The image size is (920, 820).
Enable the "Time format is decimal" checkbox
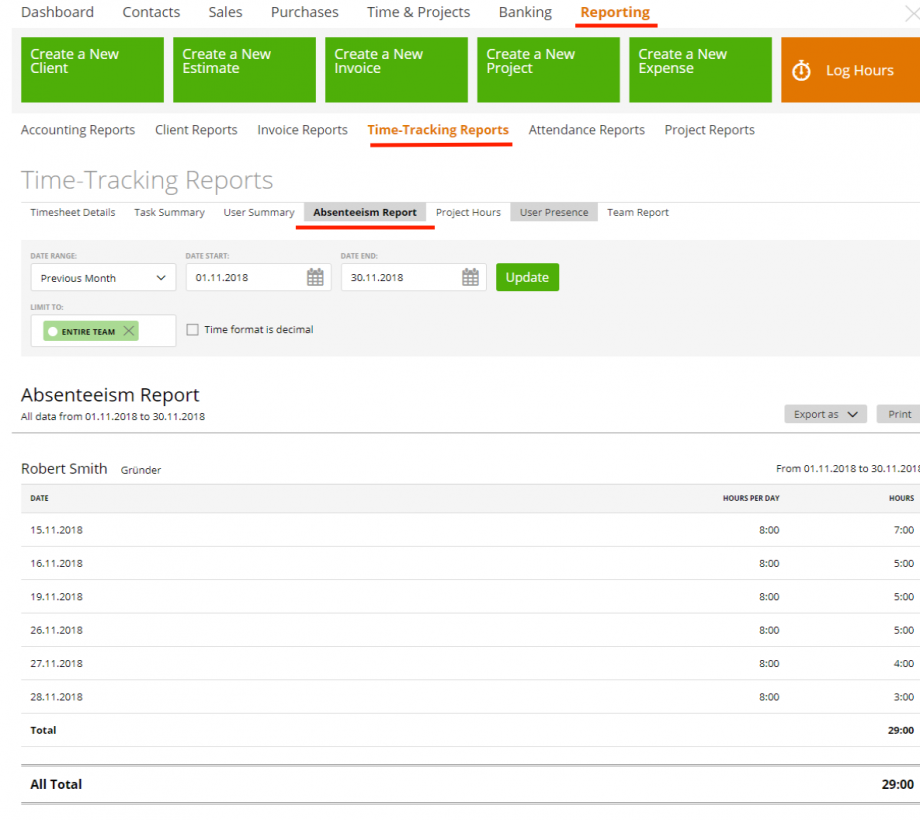192,330
